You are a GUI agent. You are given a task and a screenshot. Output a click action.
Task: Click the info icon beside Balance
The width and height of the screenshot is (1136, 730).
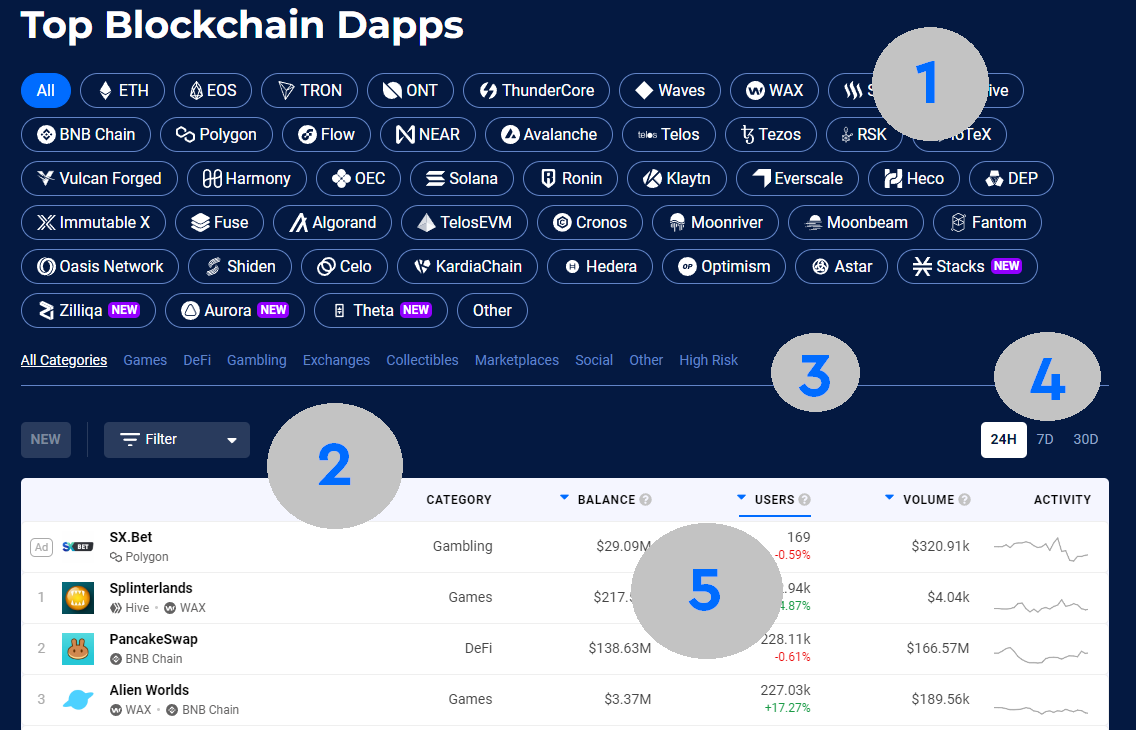[x=646, y=500]
